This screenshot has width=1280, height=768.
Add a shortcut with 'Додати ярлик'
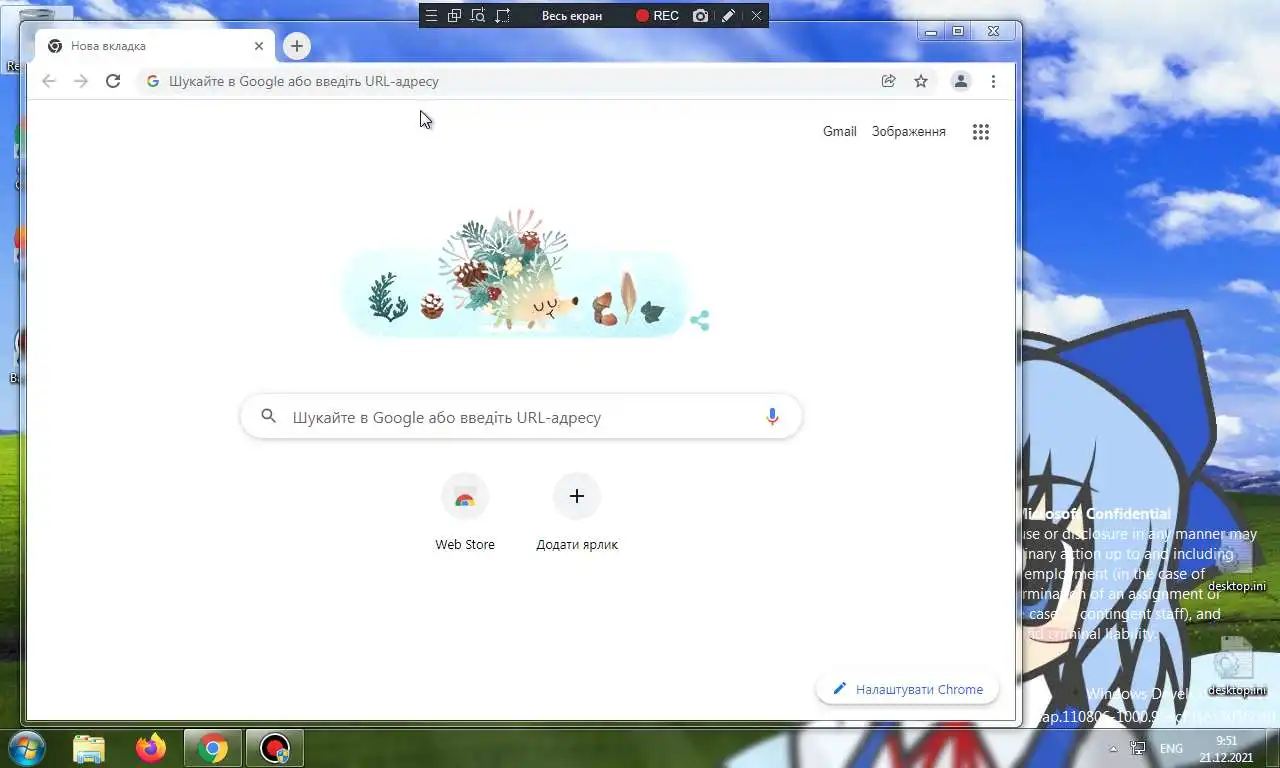point(577,513)
